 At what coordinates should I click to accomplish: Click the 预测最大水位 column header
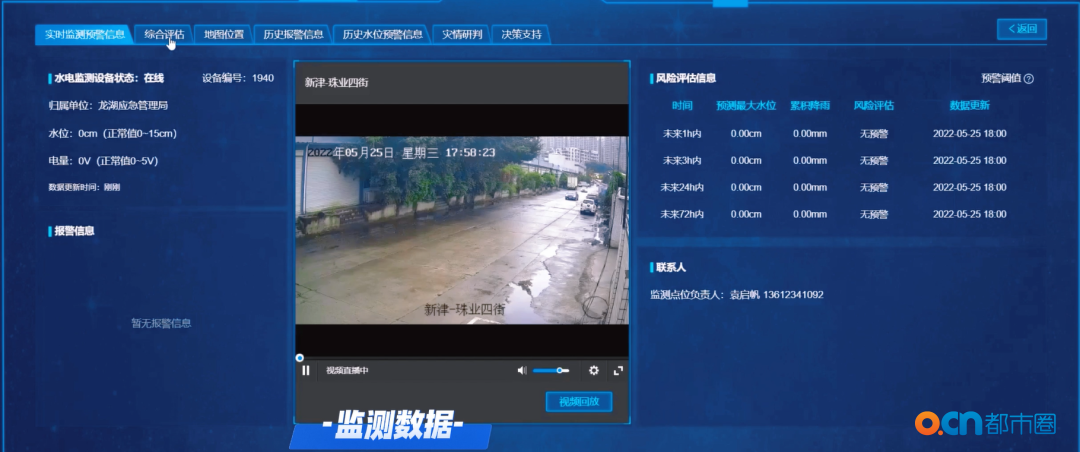click(746, 106)
